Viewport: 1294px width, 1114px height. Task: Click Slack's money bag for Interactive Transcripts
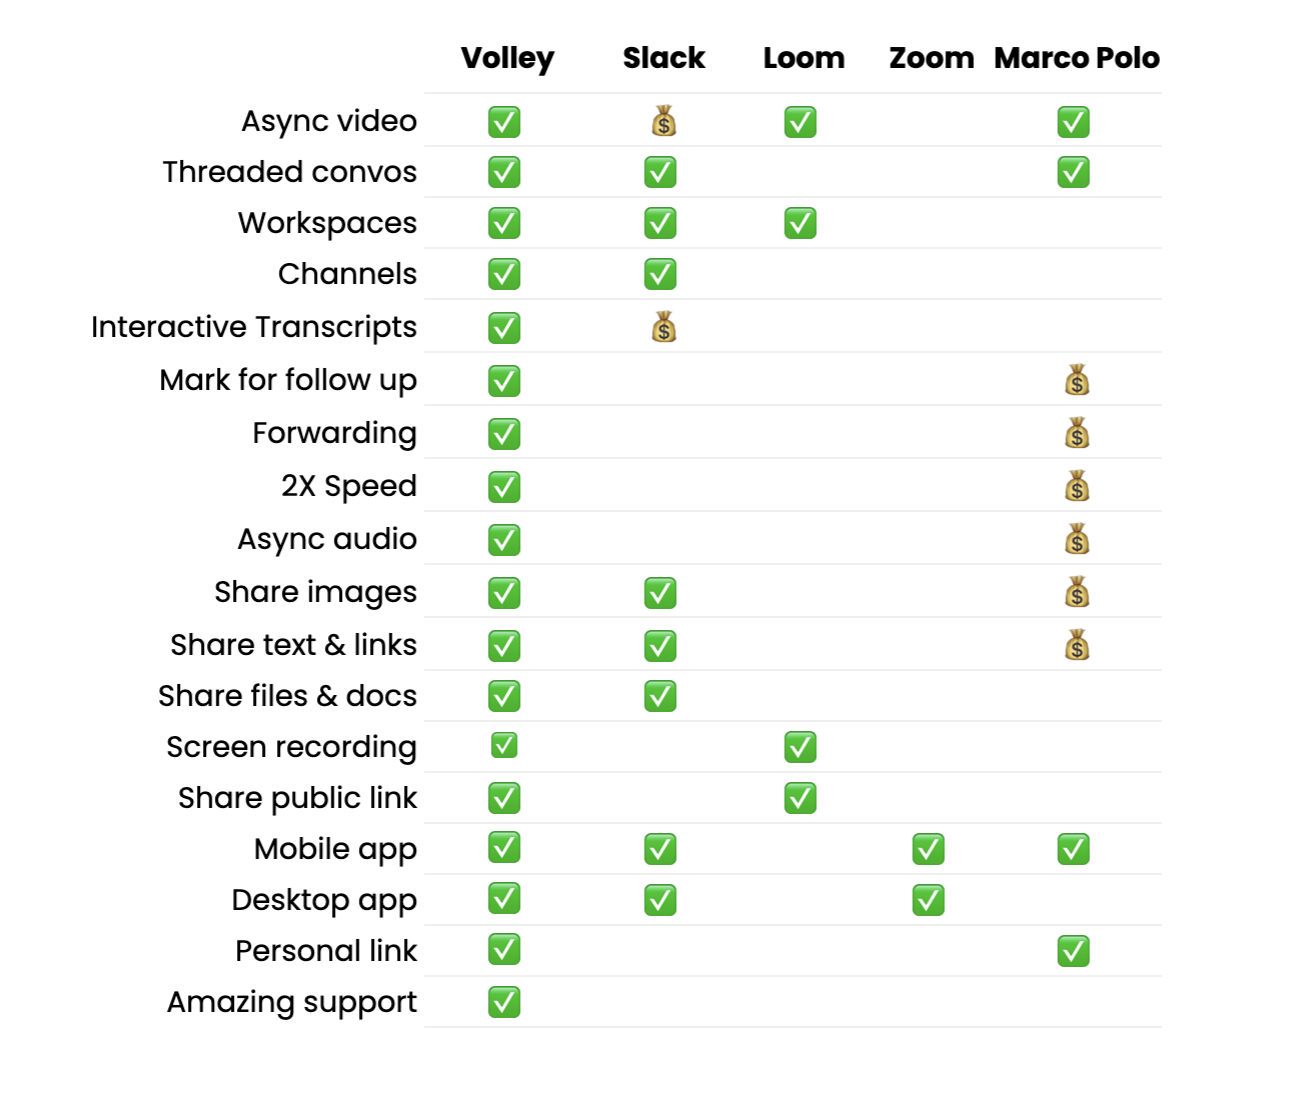pos(664,327)
